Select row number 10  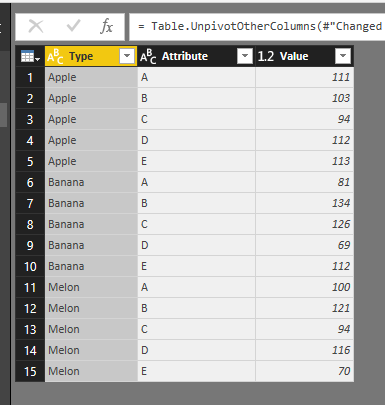30,266
